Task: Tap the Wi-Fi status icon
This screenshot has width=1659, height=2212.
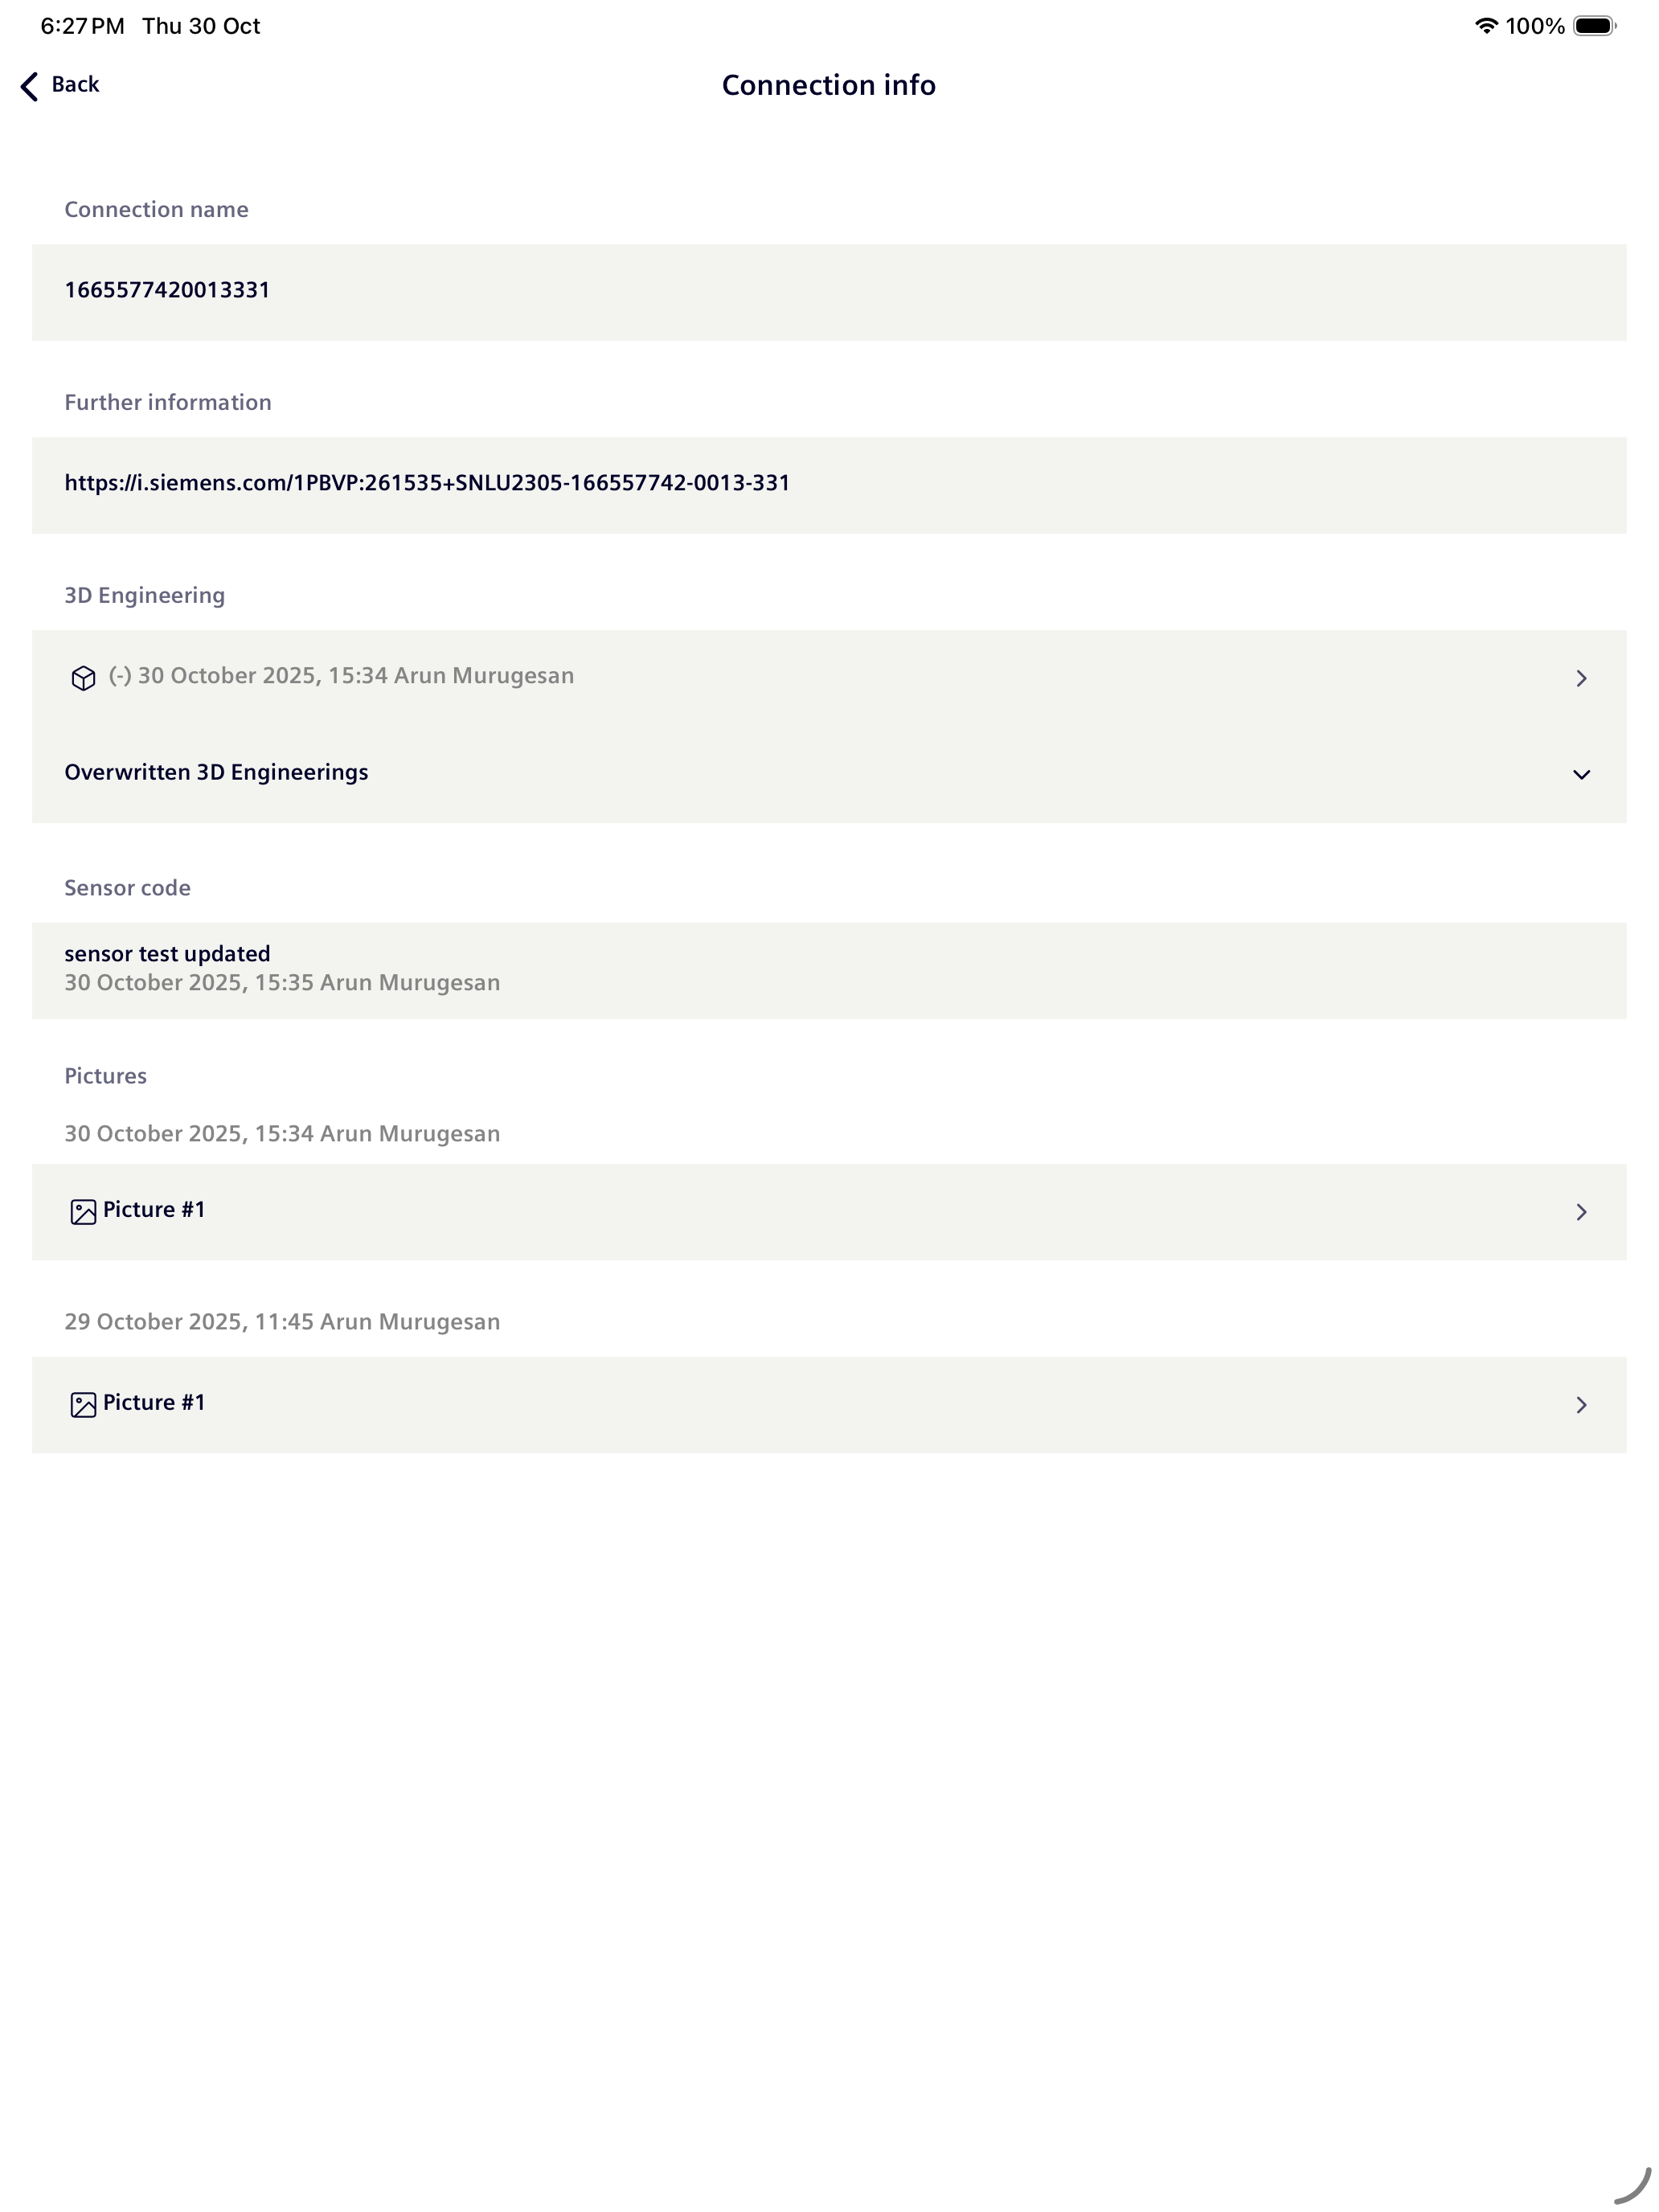Action: (1486, 26)
